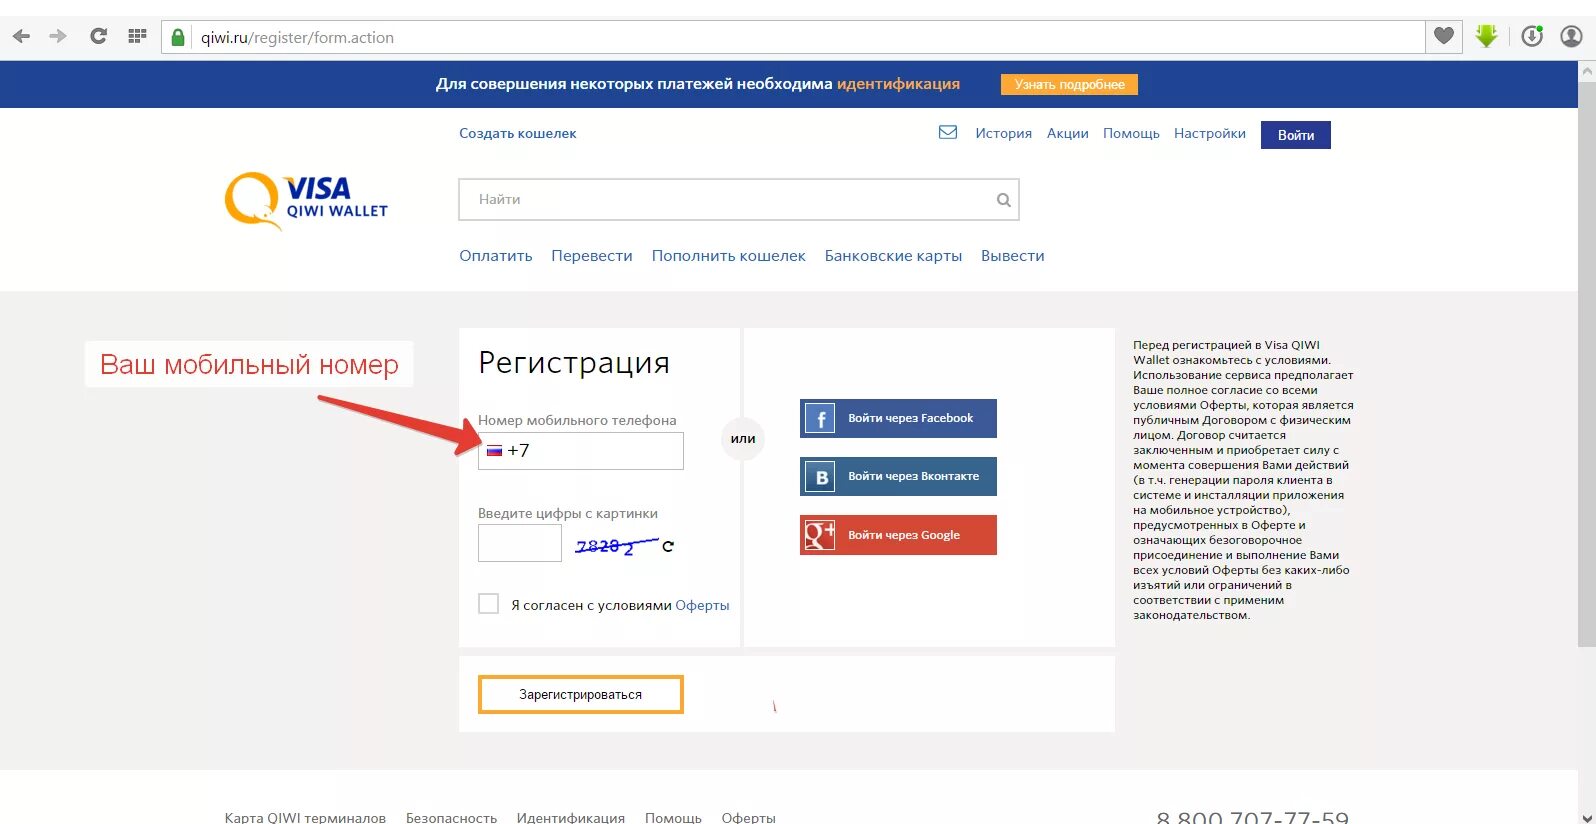
Task: Click the 'идентификация' banner link
Action: coord(898,84)
